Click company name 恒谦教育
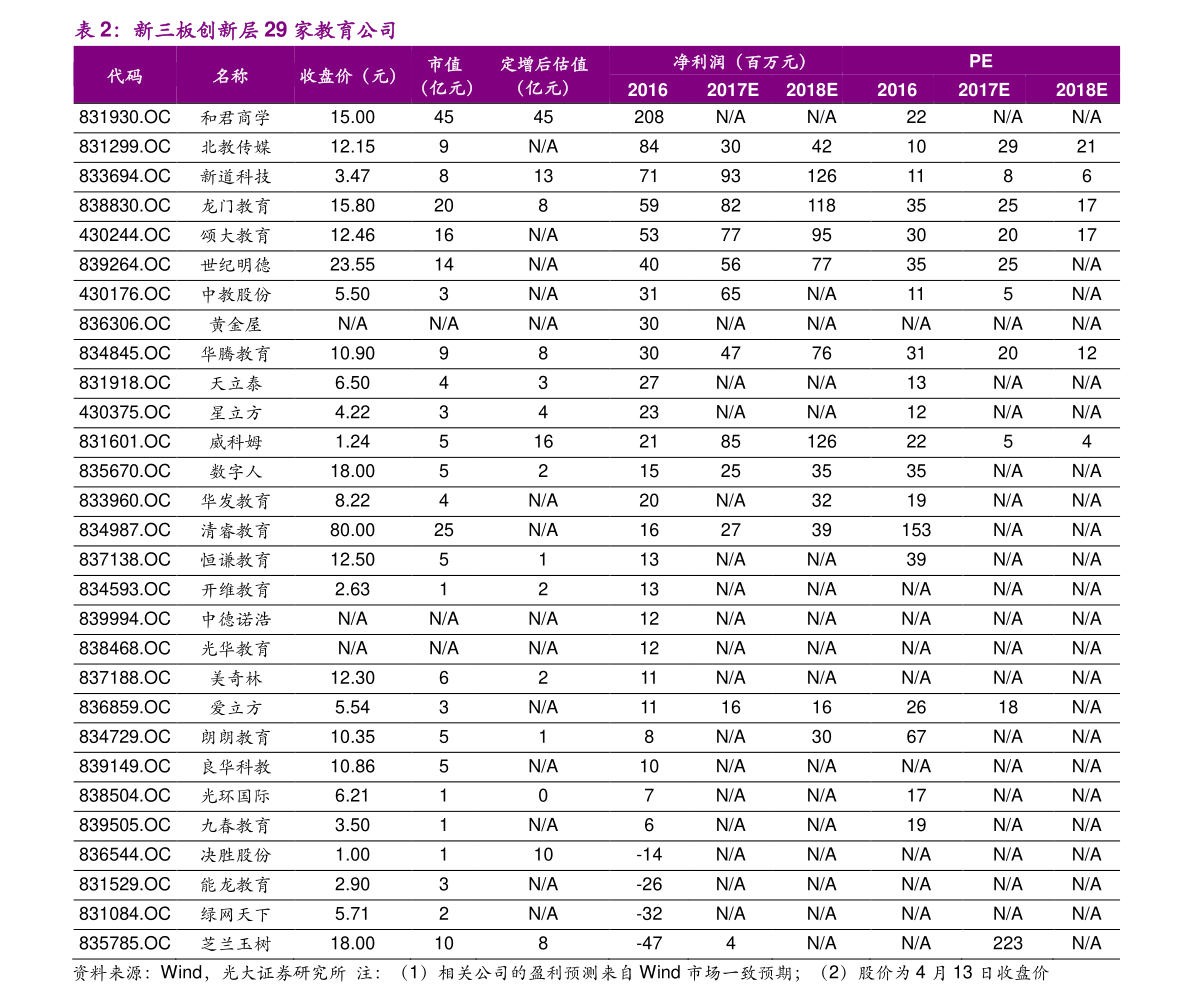This screenshot has width=1191, height=1002. (x=235, y=560)
